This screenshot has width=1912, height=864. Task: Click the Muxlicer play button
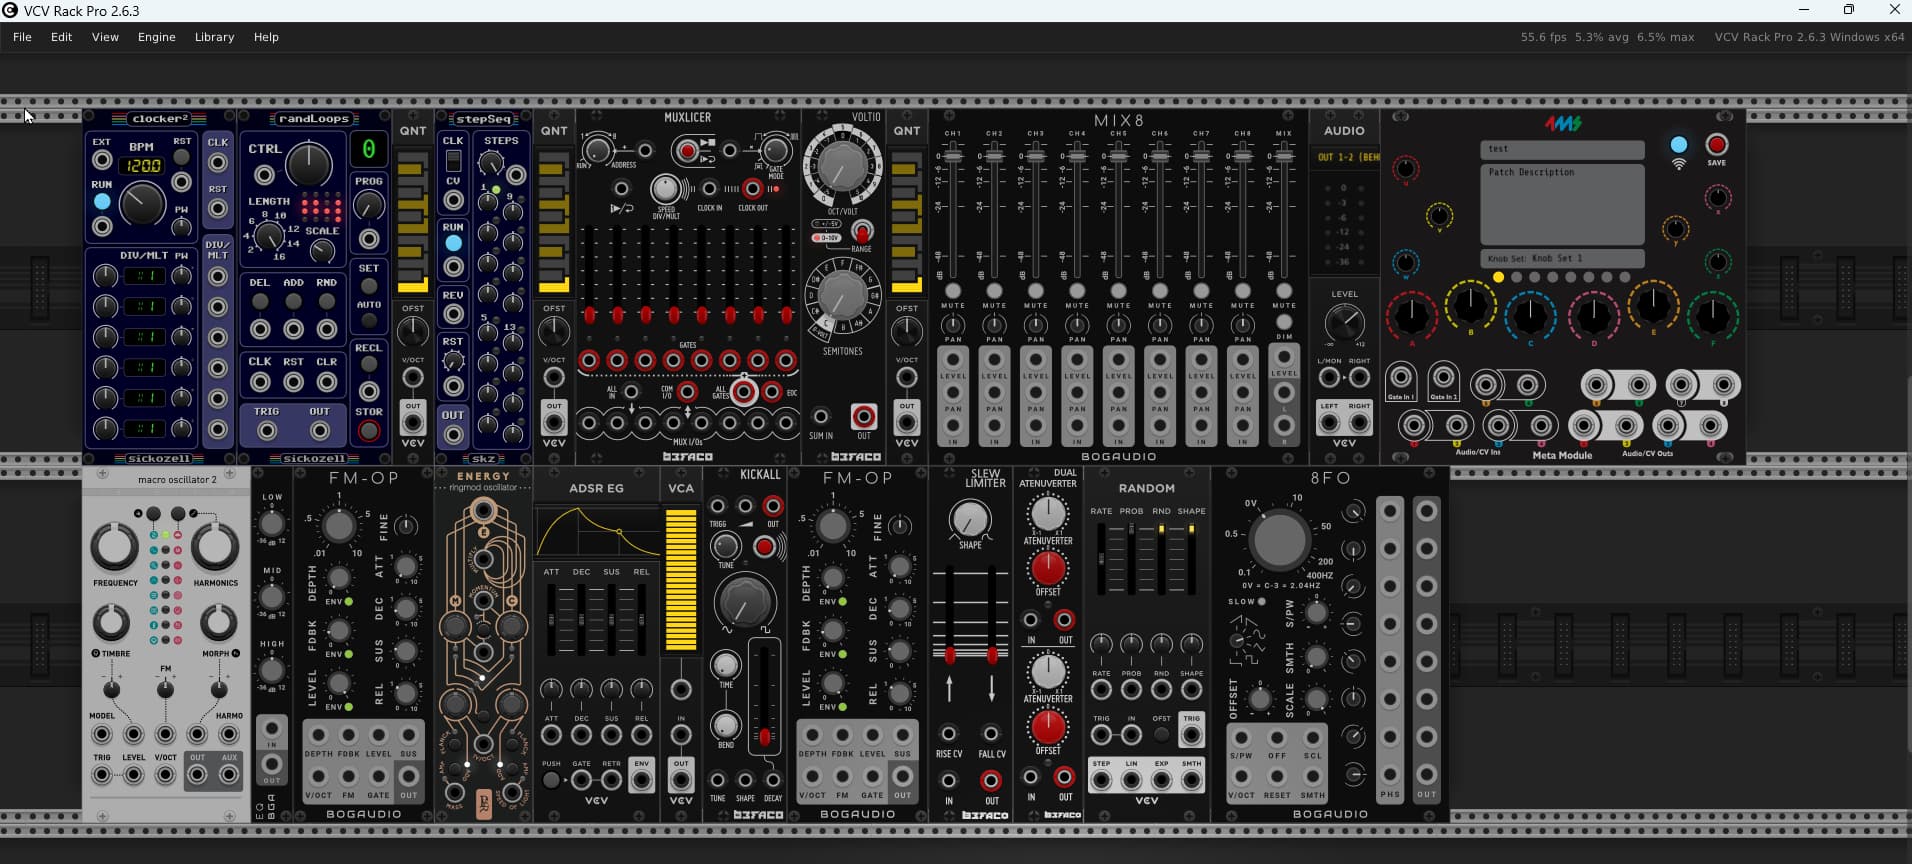pos(687,151)
